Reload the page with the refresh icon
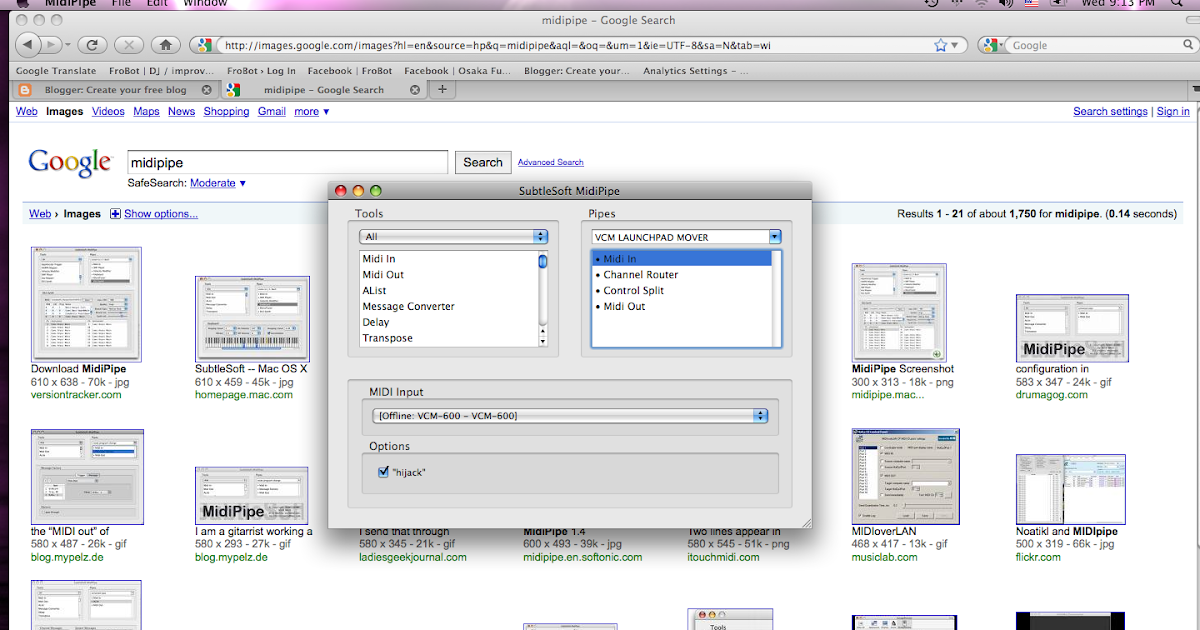 [x=92, y=45]
